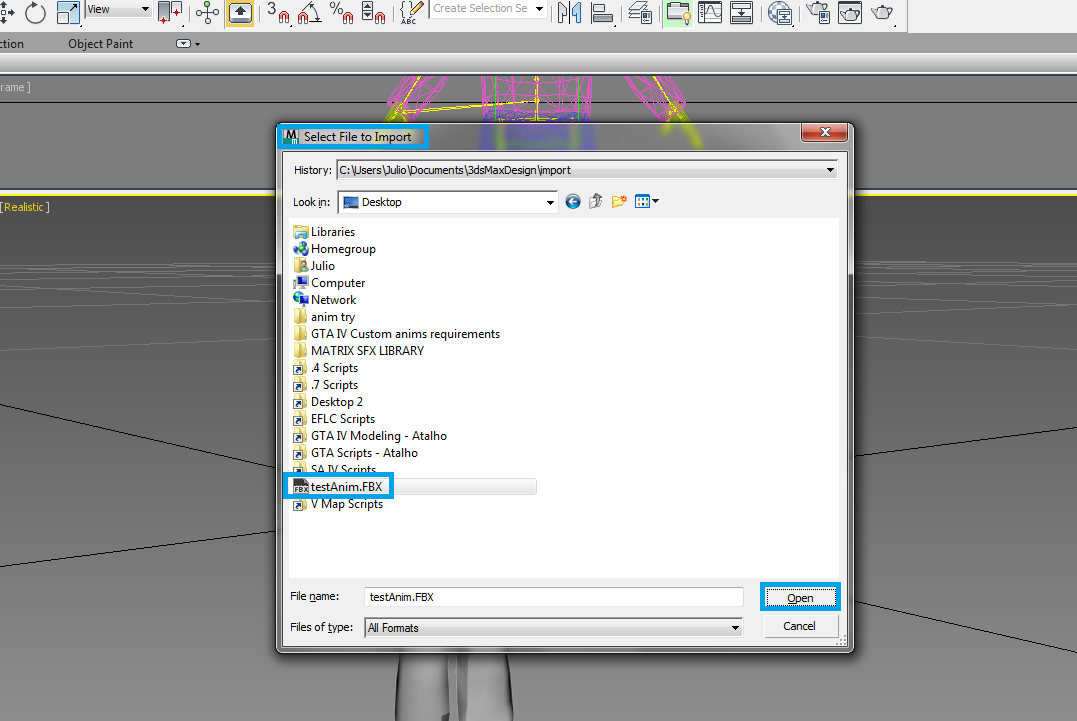
Task: Select Homegroup in file list
Action: [x=335, y=249]
